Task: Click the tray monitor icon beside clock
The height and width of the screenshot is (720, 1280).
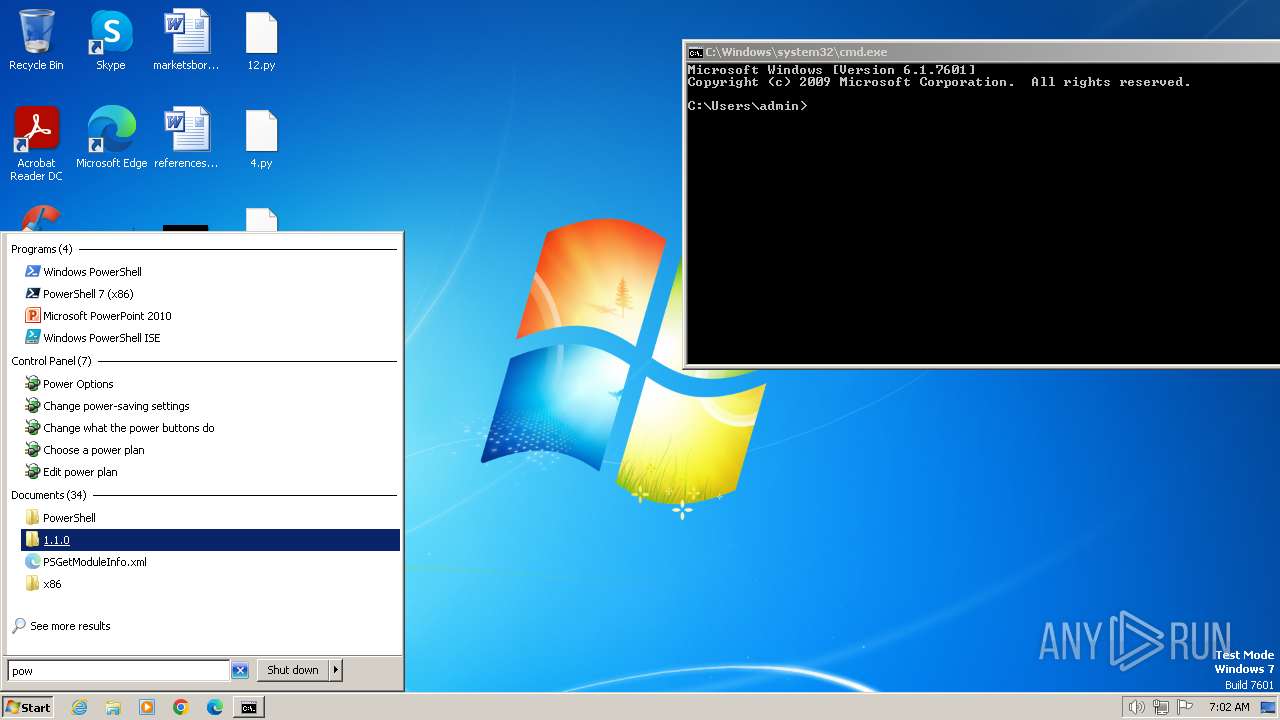Action: (1268, 707)
